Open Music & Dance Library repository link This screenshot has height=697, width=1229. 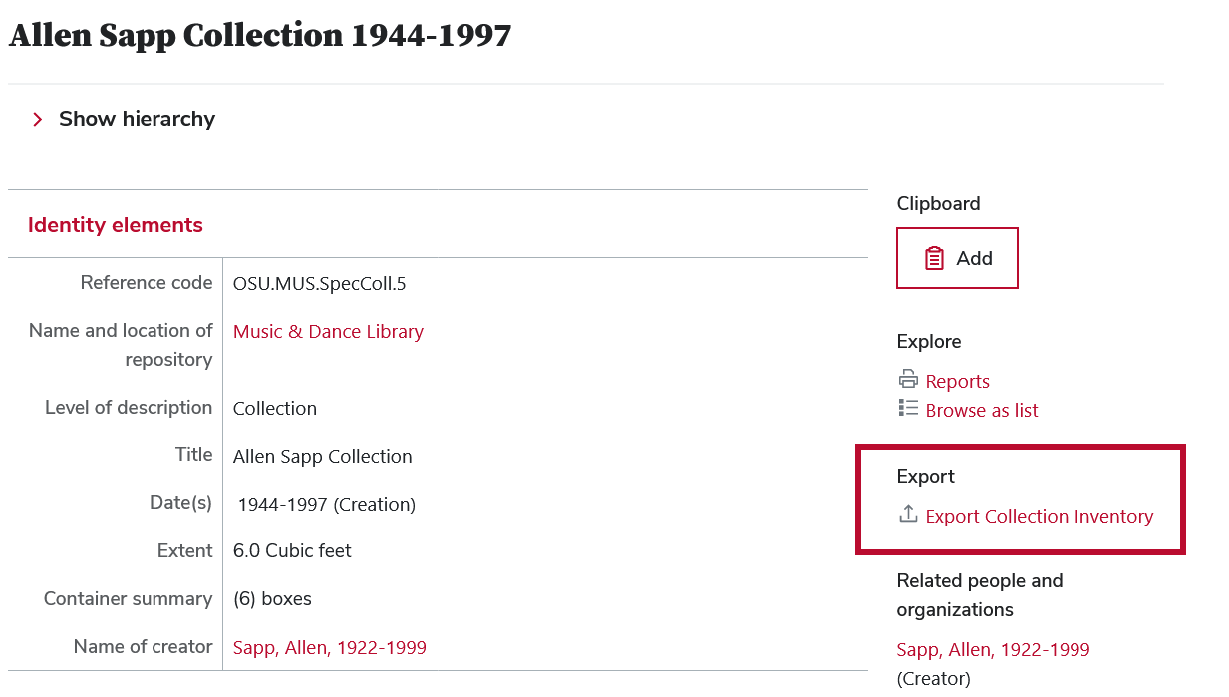(x=328, y=331)
